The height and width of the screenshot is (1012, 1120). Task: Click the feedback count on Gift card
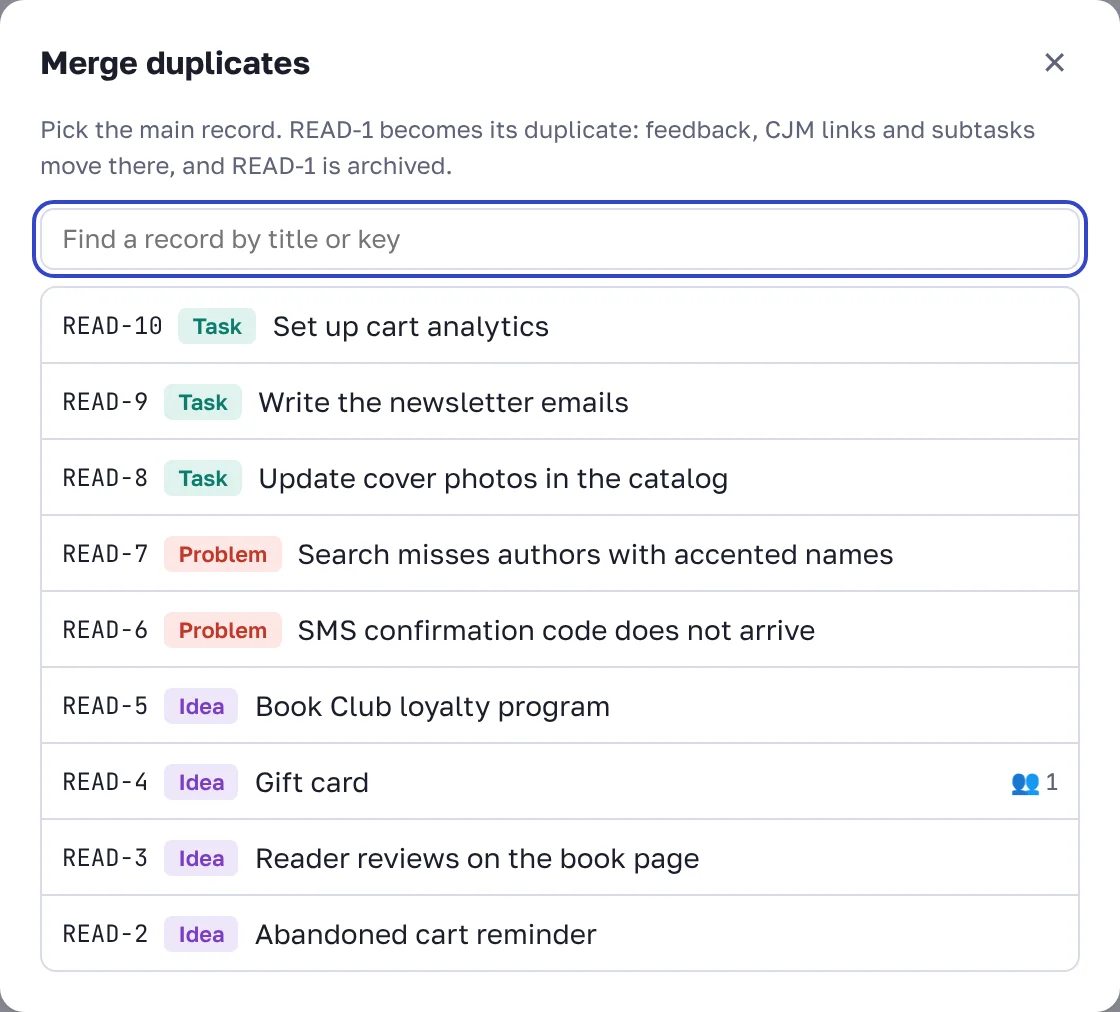coord(1051,783)
